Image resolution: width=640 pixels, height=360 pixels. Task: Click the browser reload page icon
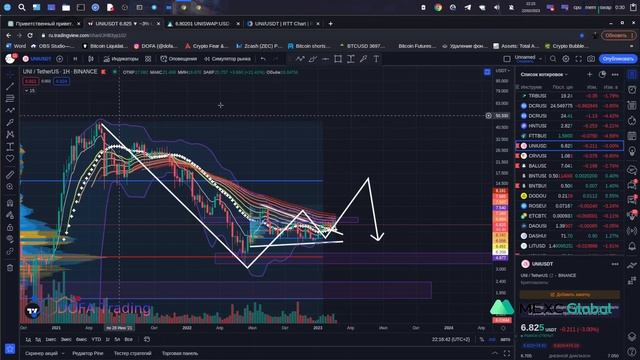[x=30, y=36]
